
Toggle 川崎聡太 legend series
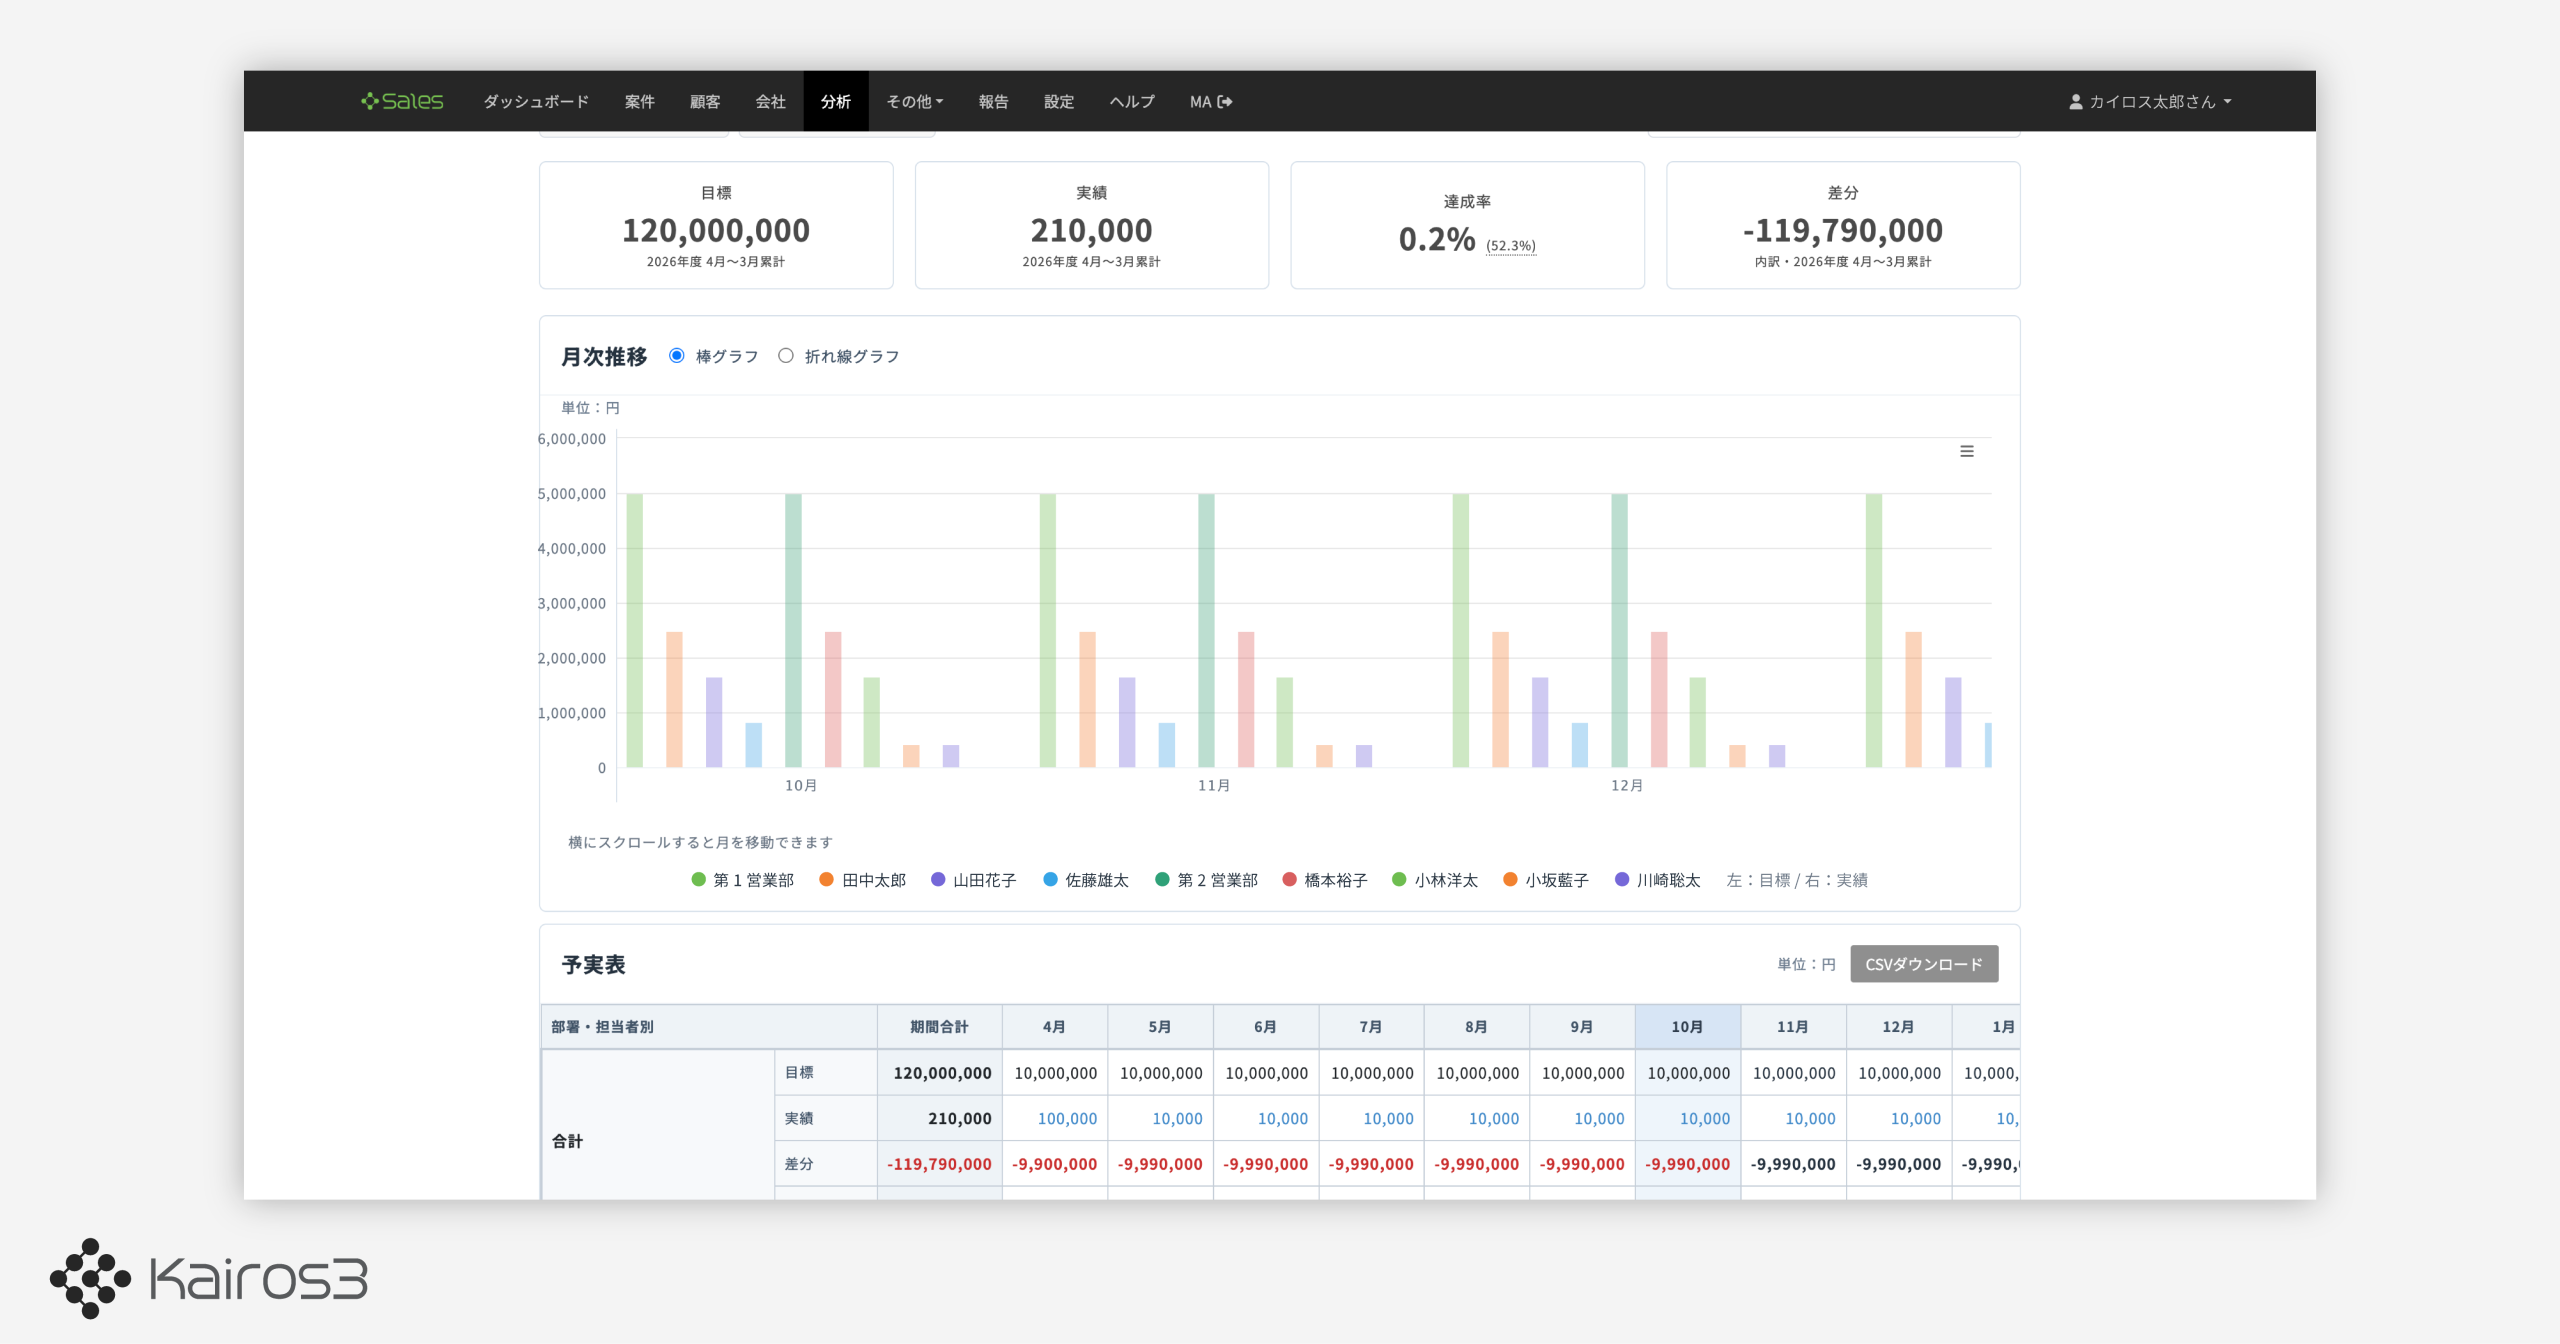point(1658,880)
